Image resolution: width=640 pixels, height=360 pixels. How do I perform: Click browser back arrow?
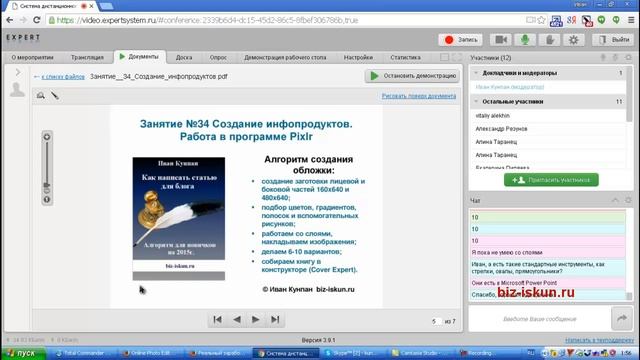pos(10,20)
